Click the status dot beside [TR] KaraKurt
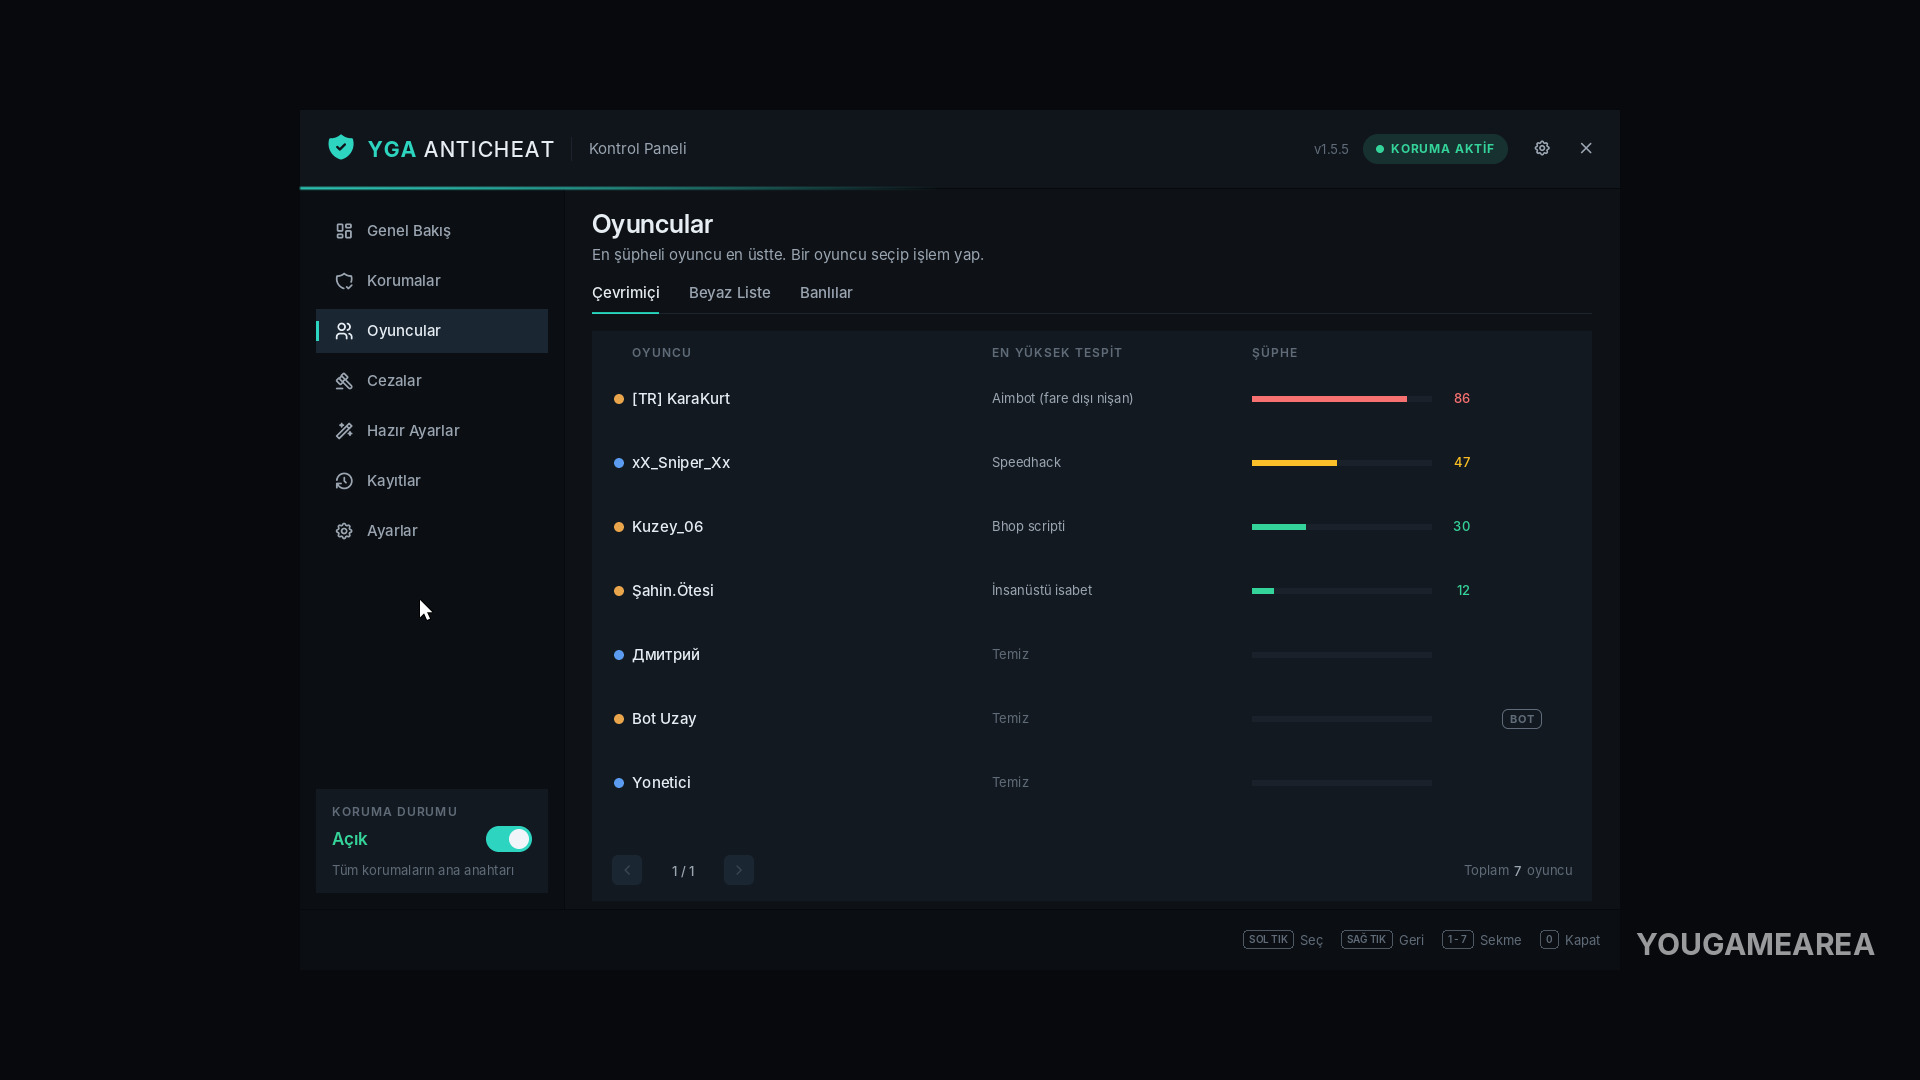Image resolution: width=1920 pixels, height=1080 pixels. [619, 399]
